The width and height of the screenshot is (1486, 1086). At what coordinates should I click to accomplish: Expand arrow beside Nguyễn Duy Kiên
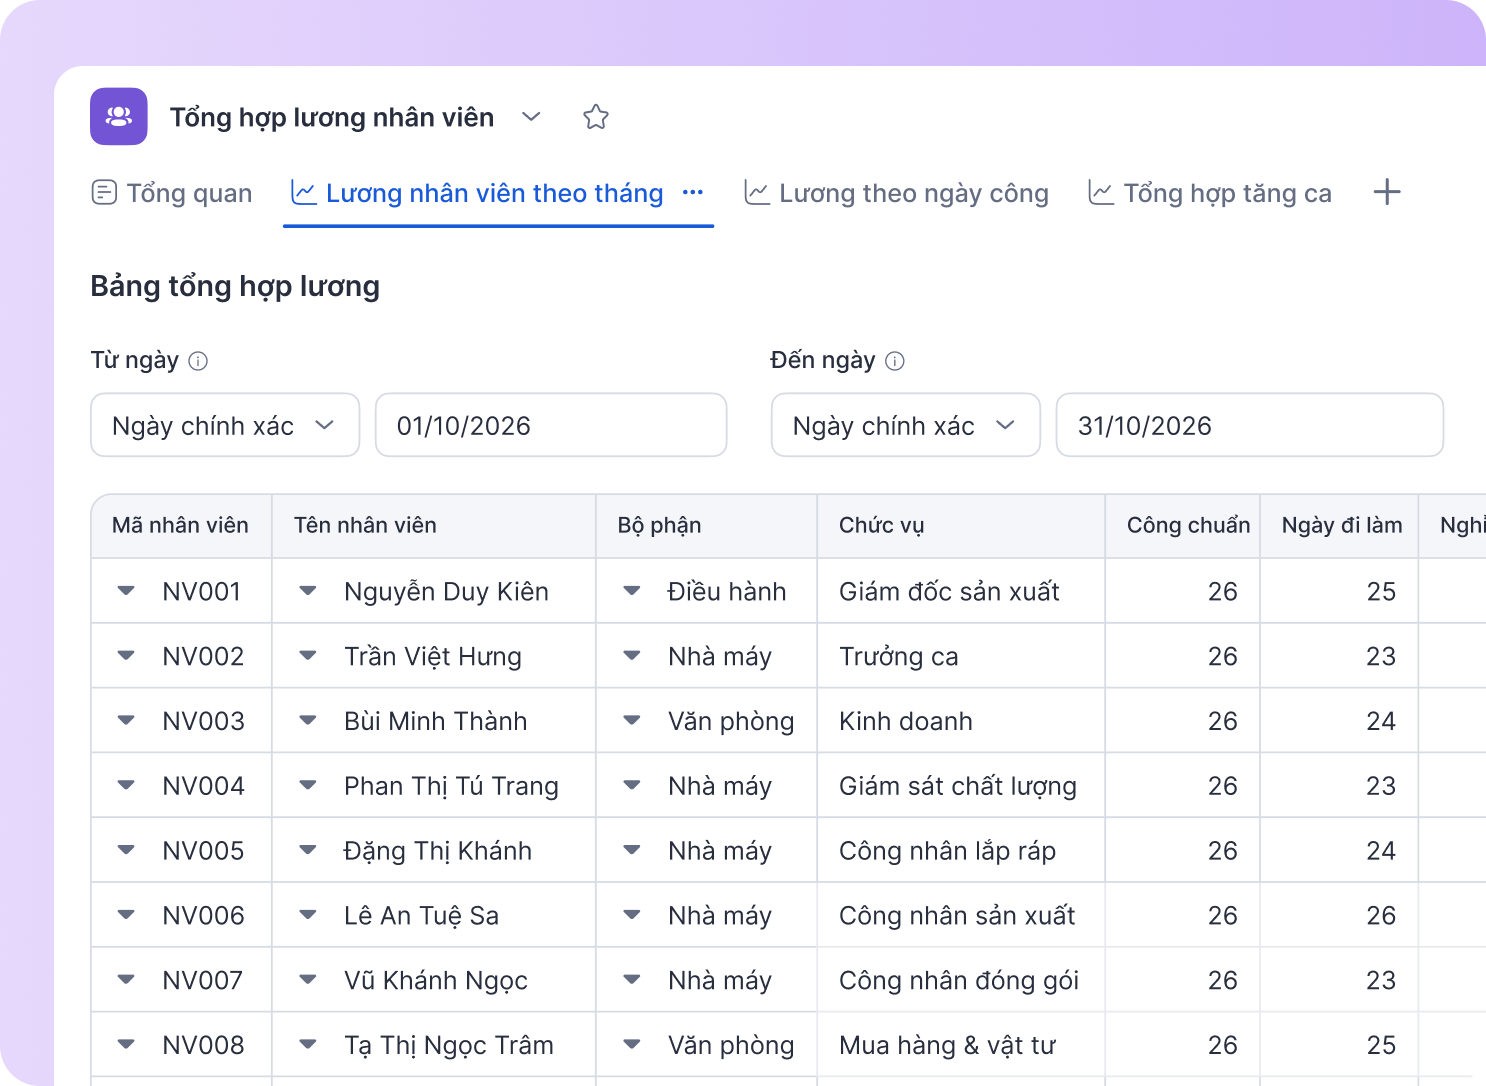pos(308,591)
